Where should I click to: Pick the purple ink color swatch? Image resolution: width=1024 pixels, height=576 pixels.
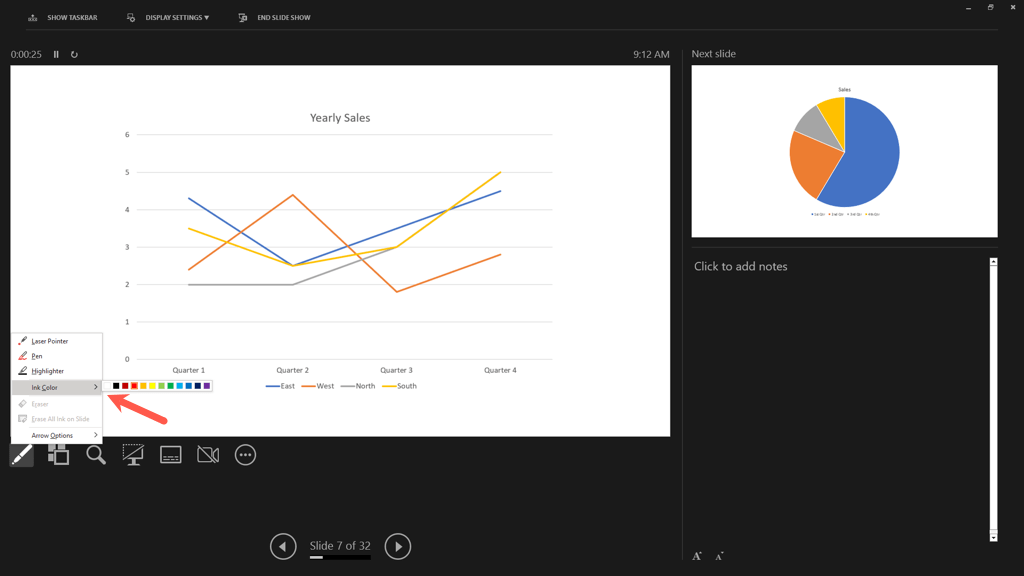pyautogui.click(x=207, y=386)
